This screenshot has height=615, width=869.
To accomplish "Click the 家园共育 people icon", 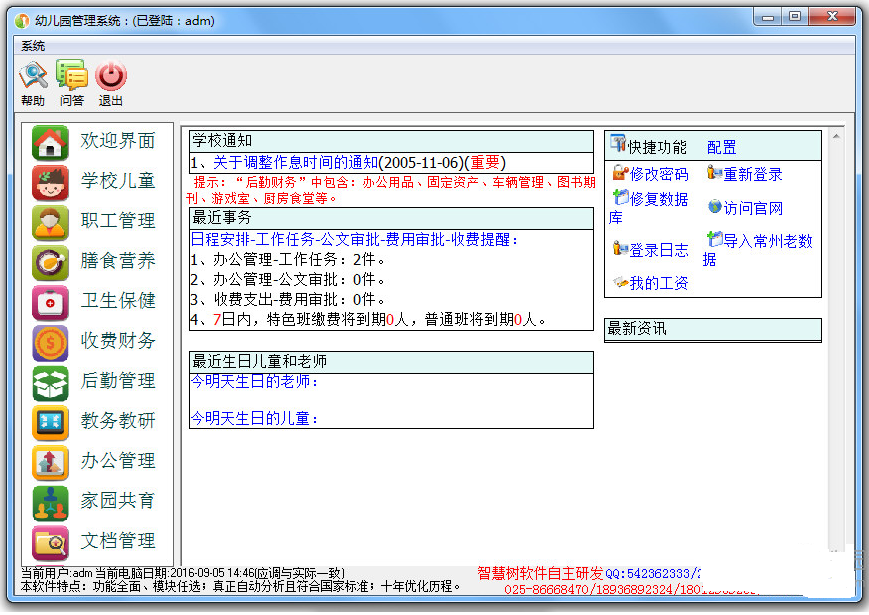I will [50, 503].
